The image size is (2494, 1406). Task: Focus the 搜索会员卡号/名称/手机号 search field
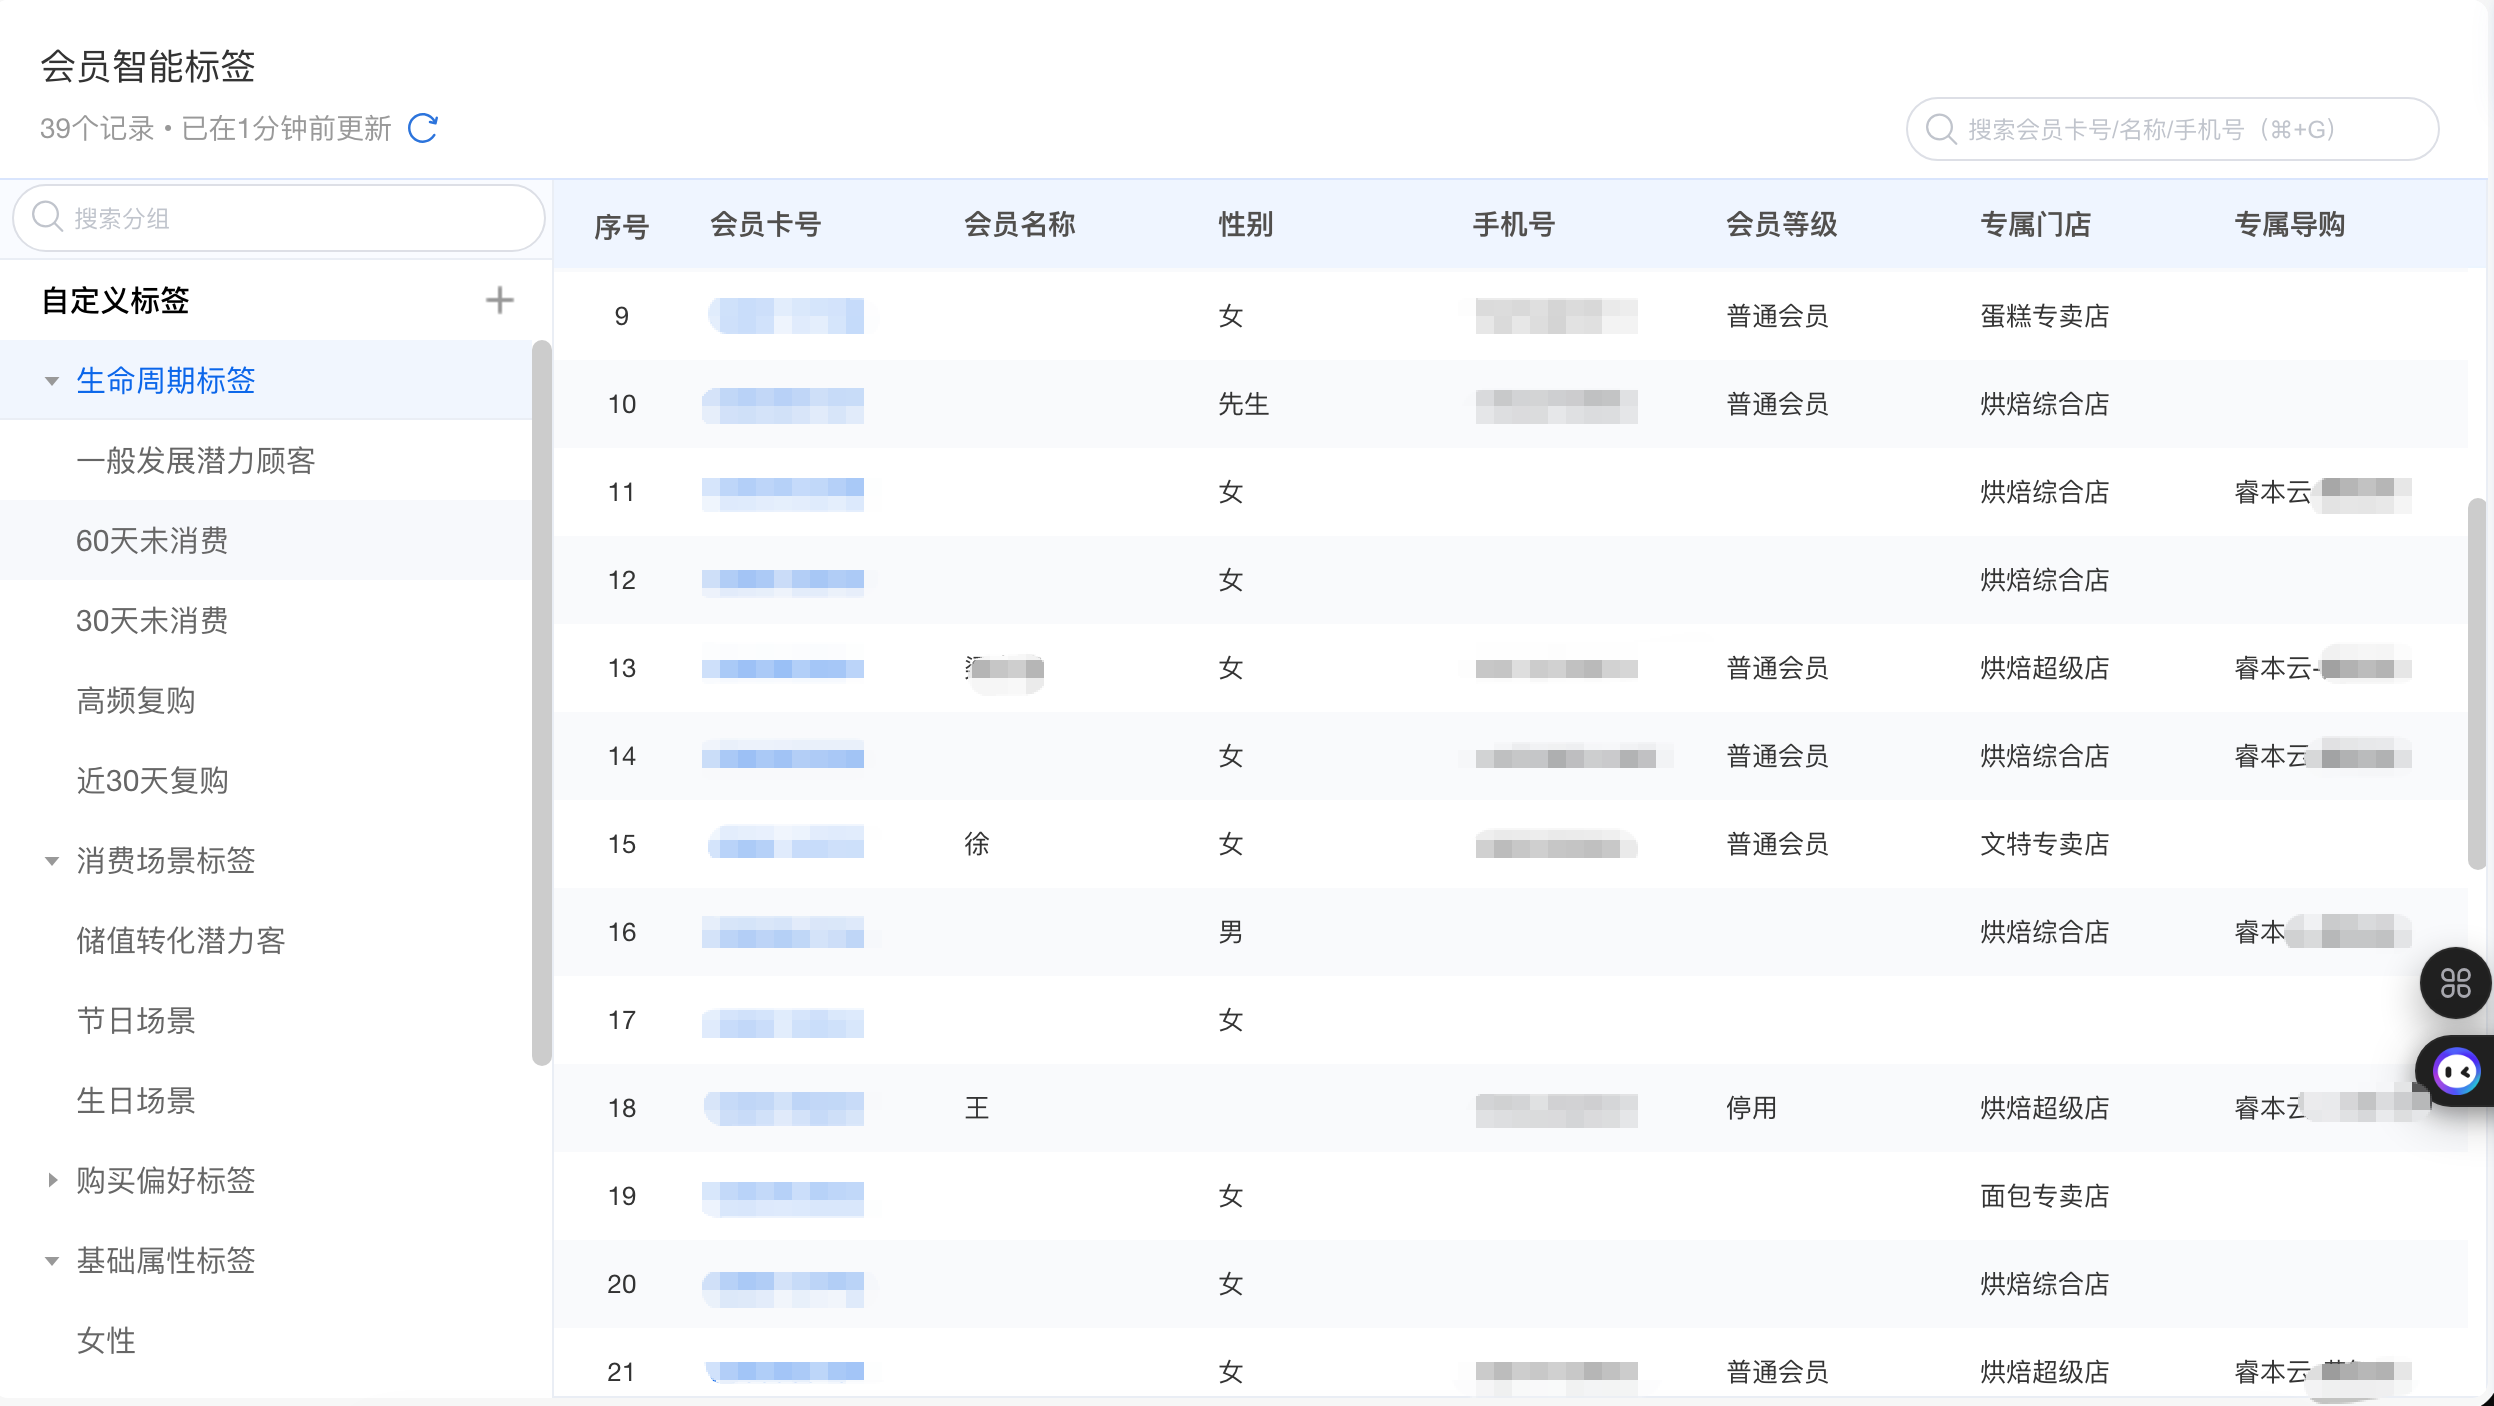click(x=2172, y=129)
